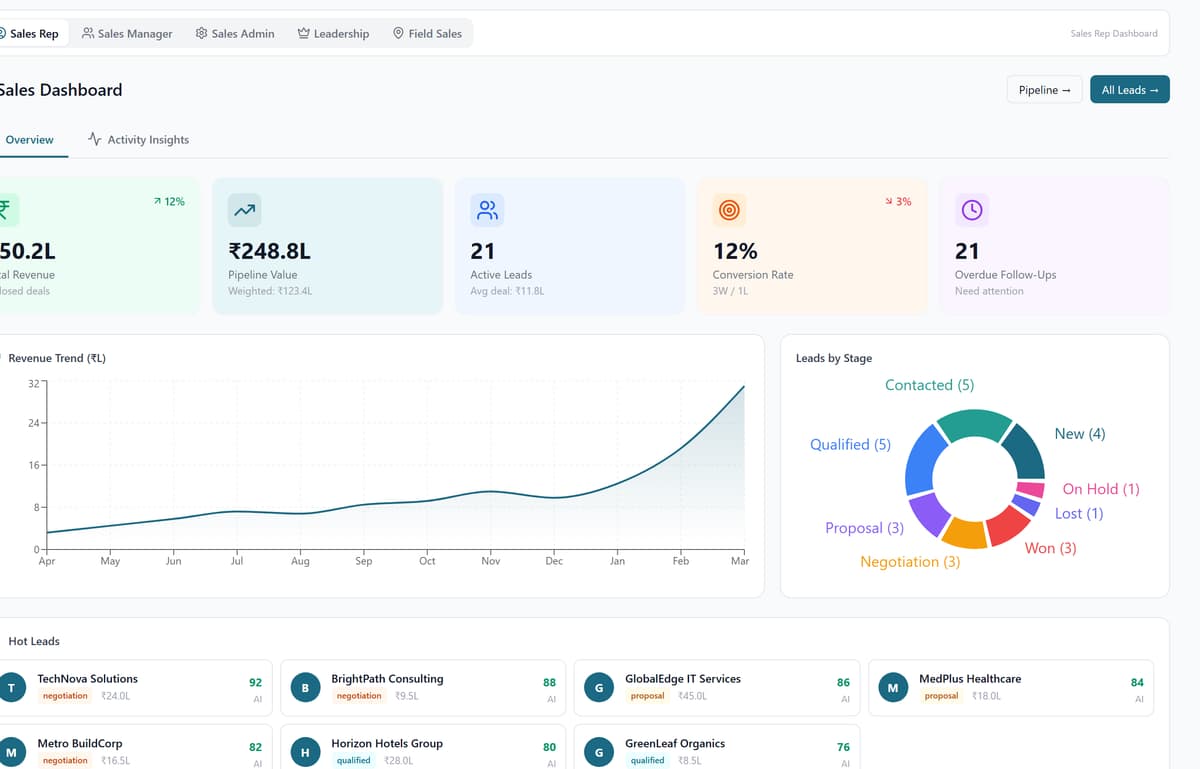Click the 3W / 1L text
Image resolution: width=1200 pixels, height=769 pixels.
(x=730, y=291)
